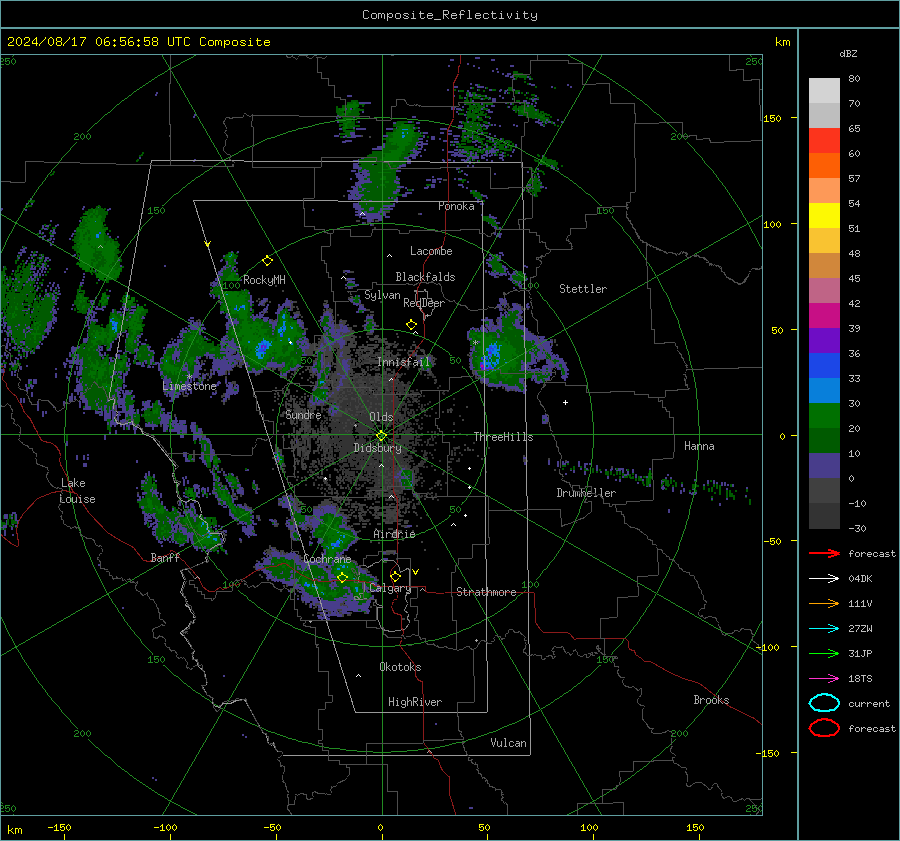Image resolution: width=900 pixels, height=841 pixels.
Task: Click the RockyMH label
Action: click(264, 280)
